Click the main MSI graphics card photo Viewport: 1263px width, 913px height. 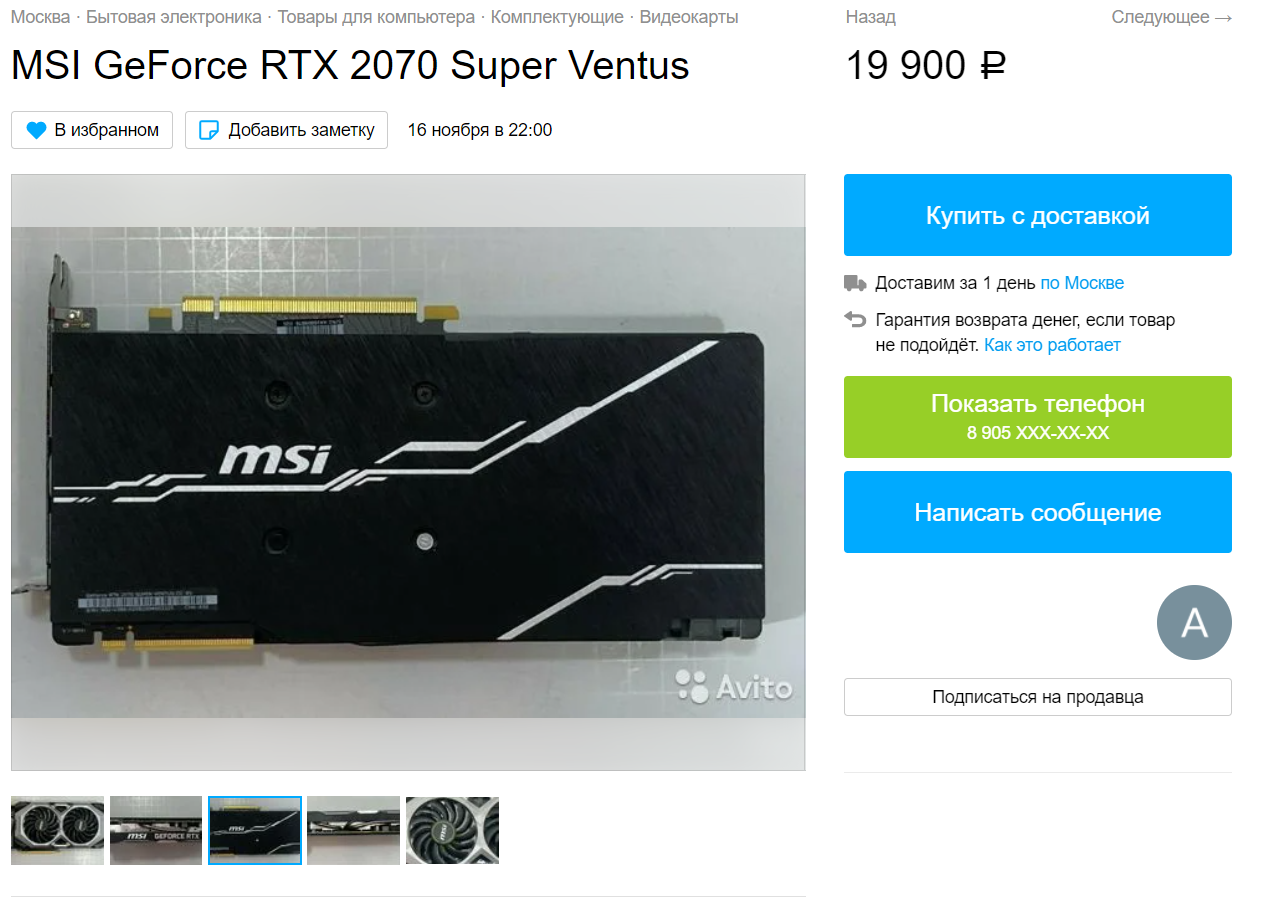408,472
